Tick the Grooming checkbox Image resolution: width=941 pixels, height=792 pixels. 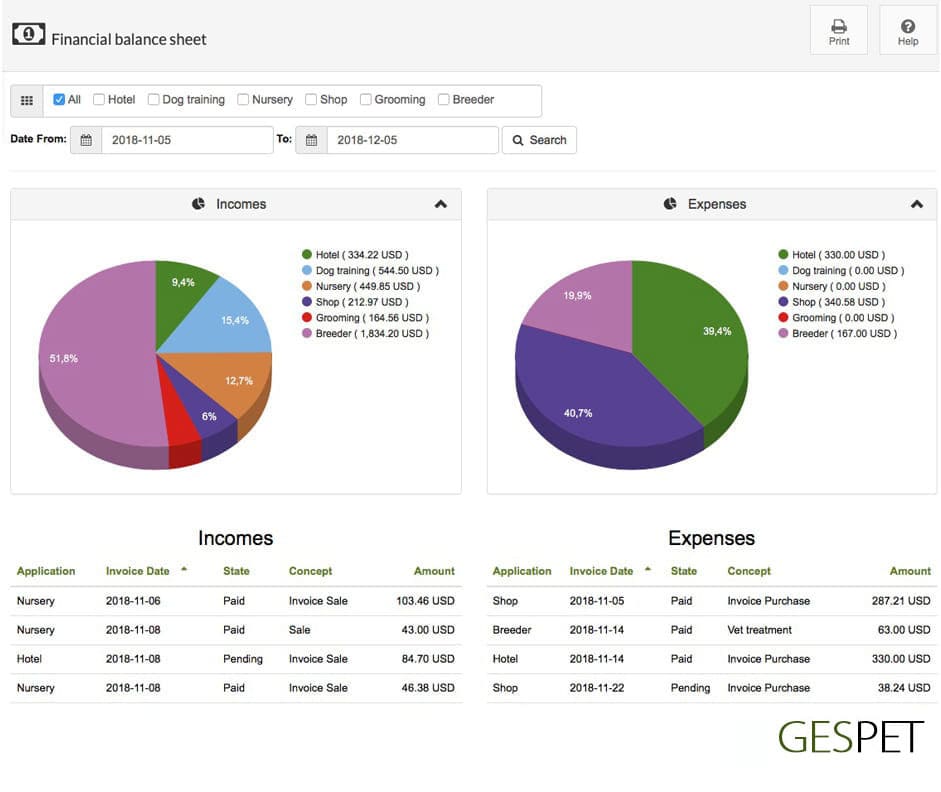365,100
